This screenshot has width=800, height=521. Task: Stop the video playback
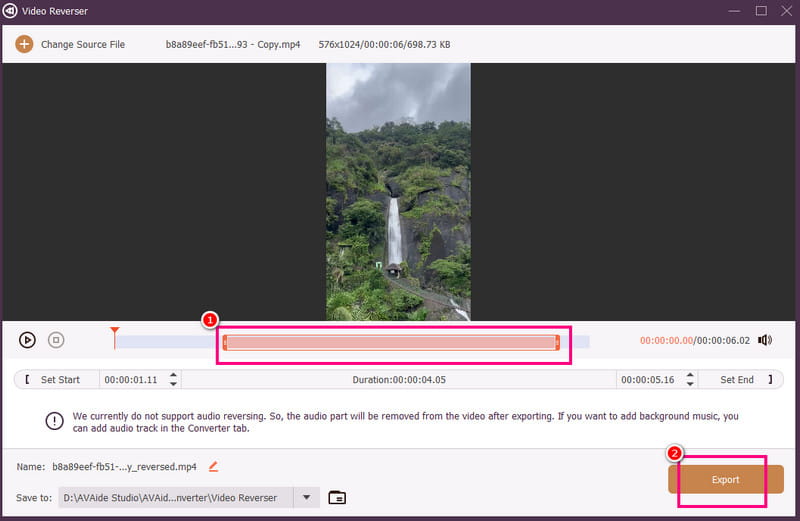pyautogui.click(x=56, y=340)
